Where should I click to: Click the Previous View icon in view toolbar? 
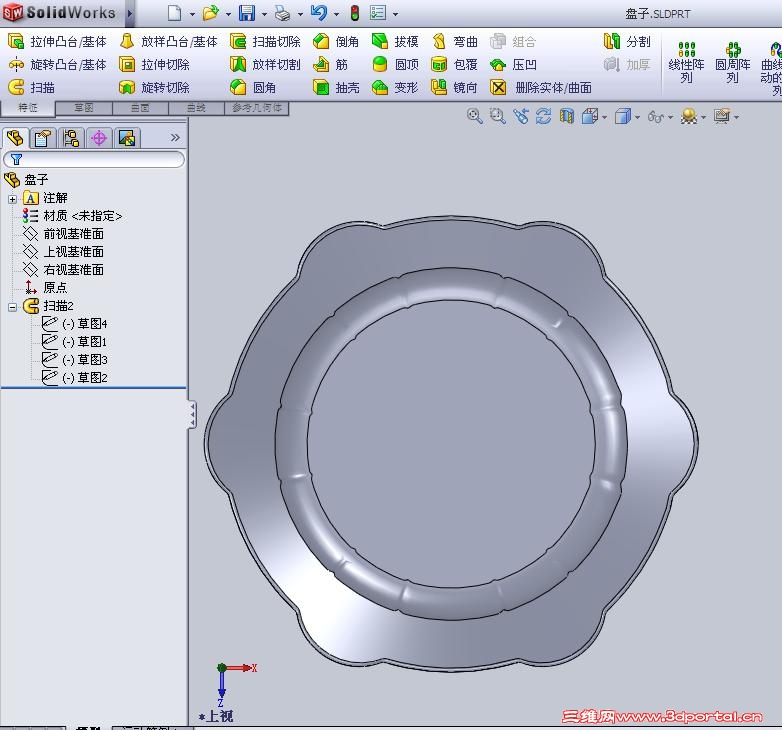coord(520,116)
